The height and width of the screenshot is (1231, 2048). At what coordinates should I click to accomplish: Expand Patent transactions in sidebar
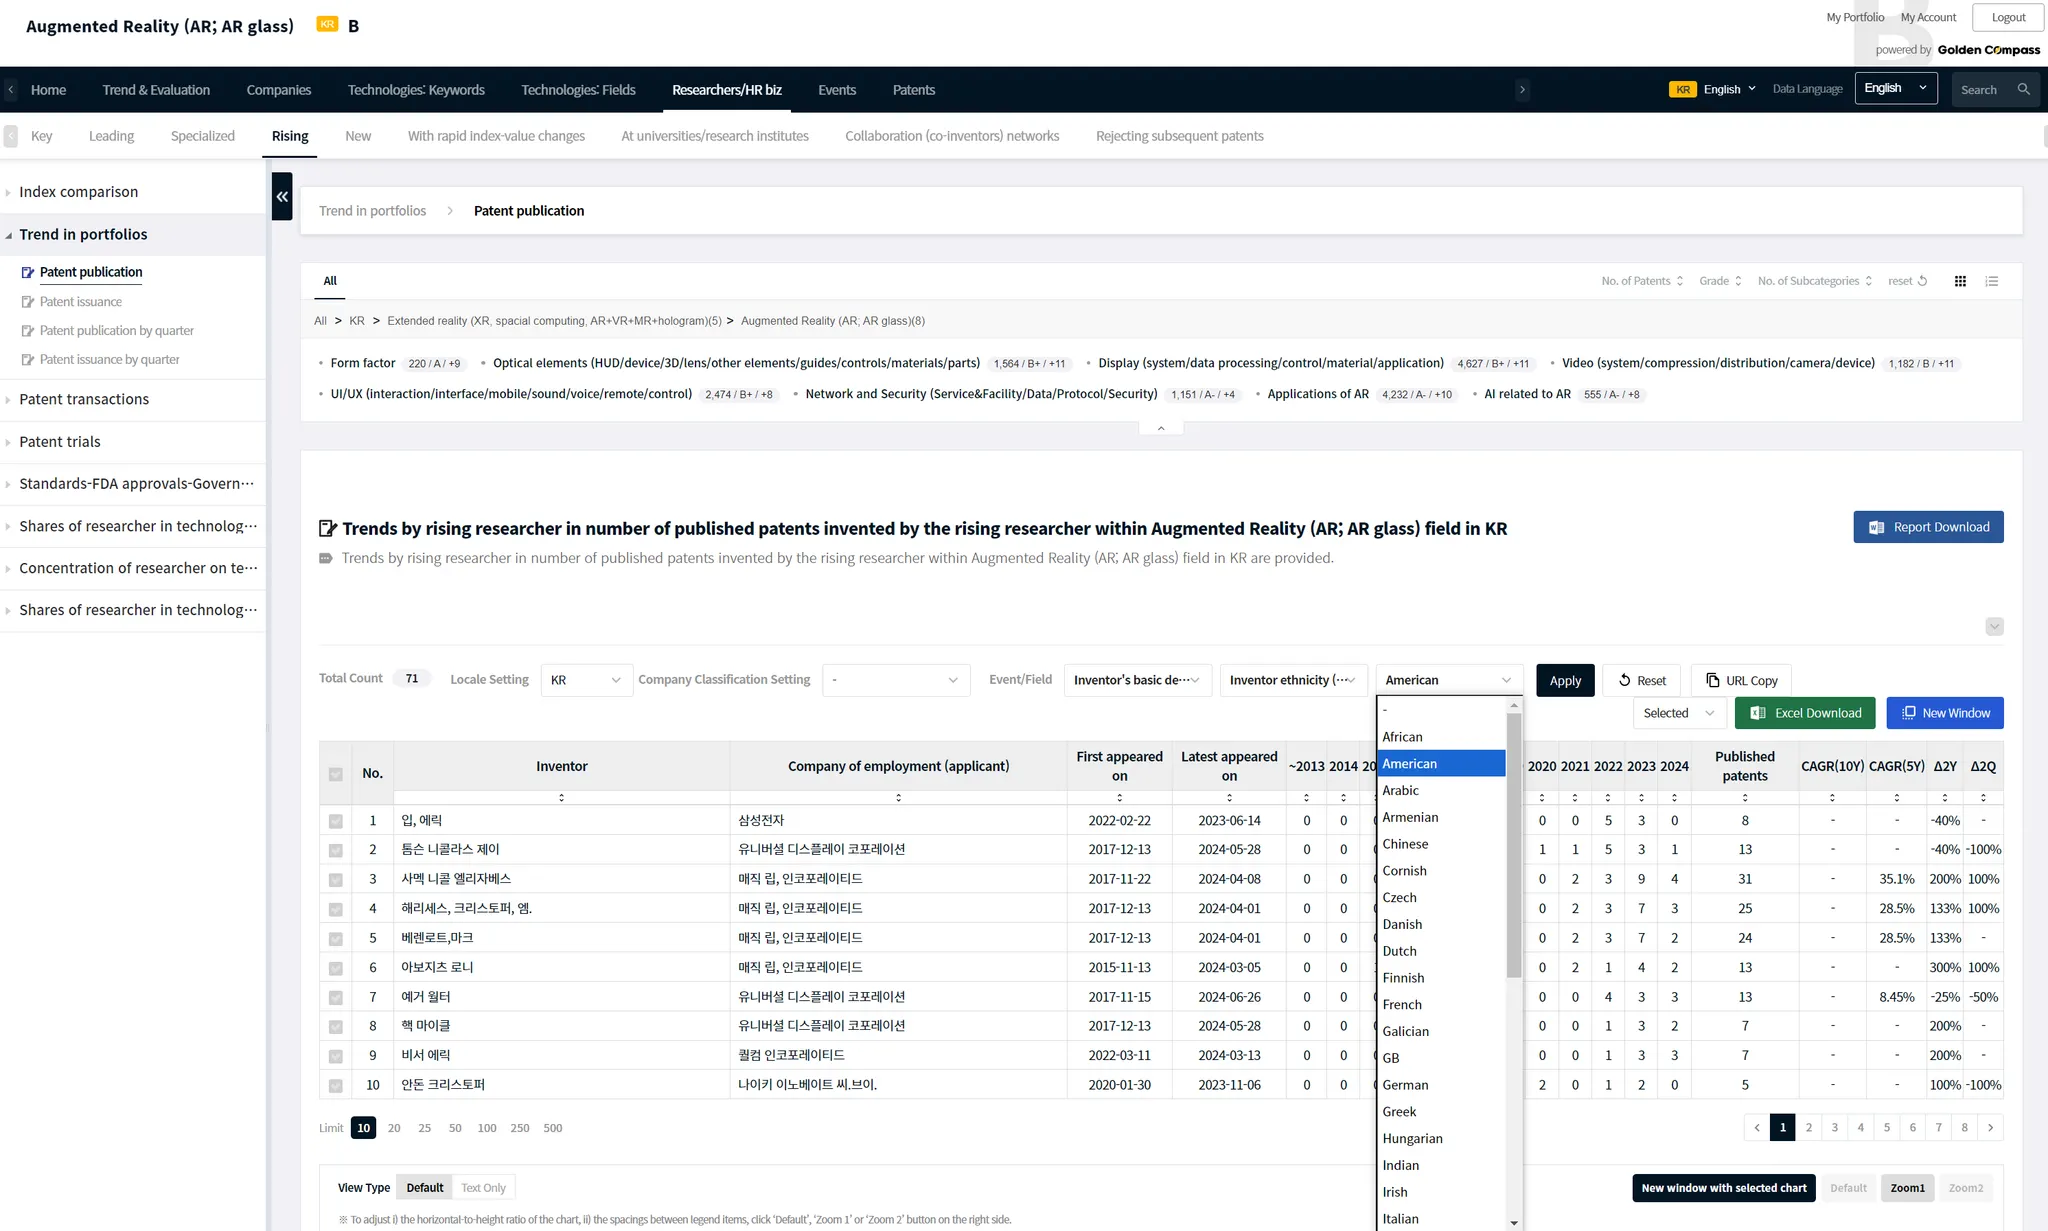pos(84,399)
